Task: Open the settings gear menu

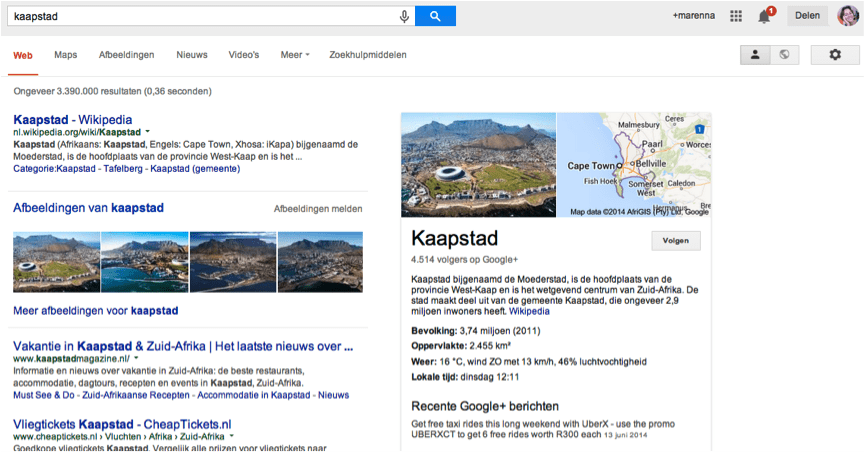Action: point(835,55)
